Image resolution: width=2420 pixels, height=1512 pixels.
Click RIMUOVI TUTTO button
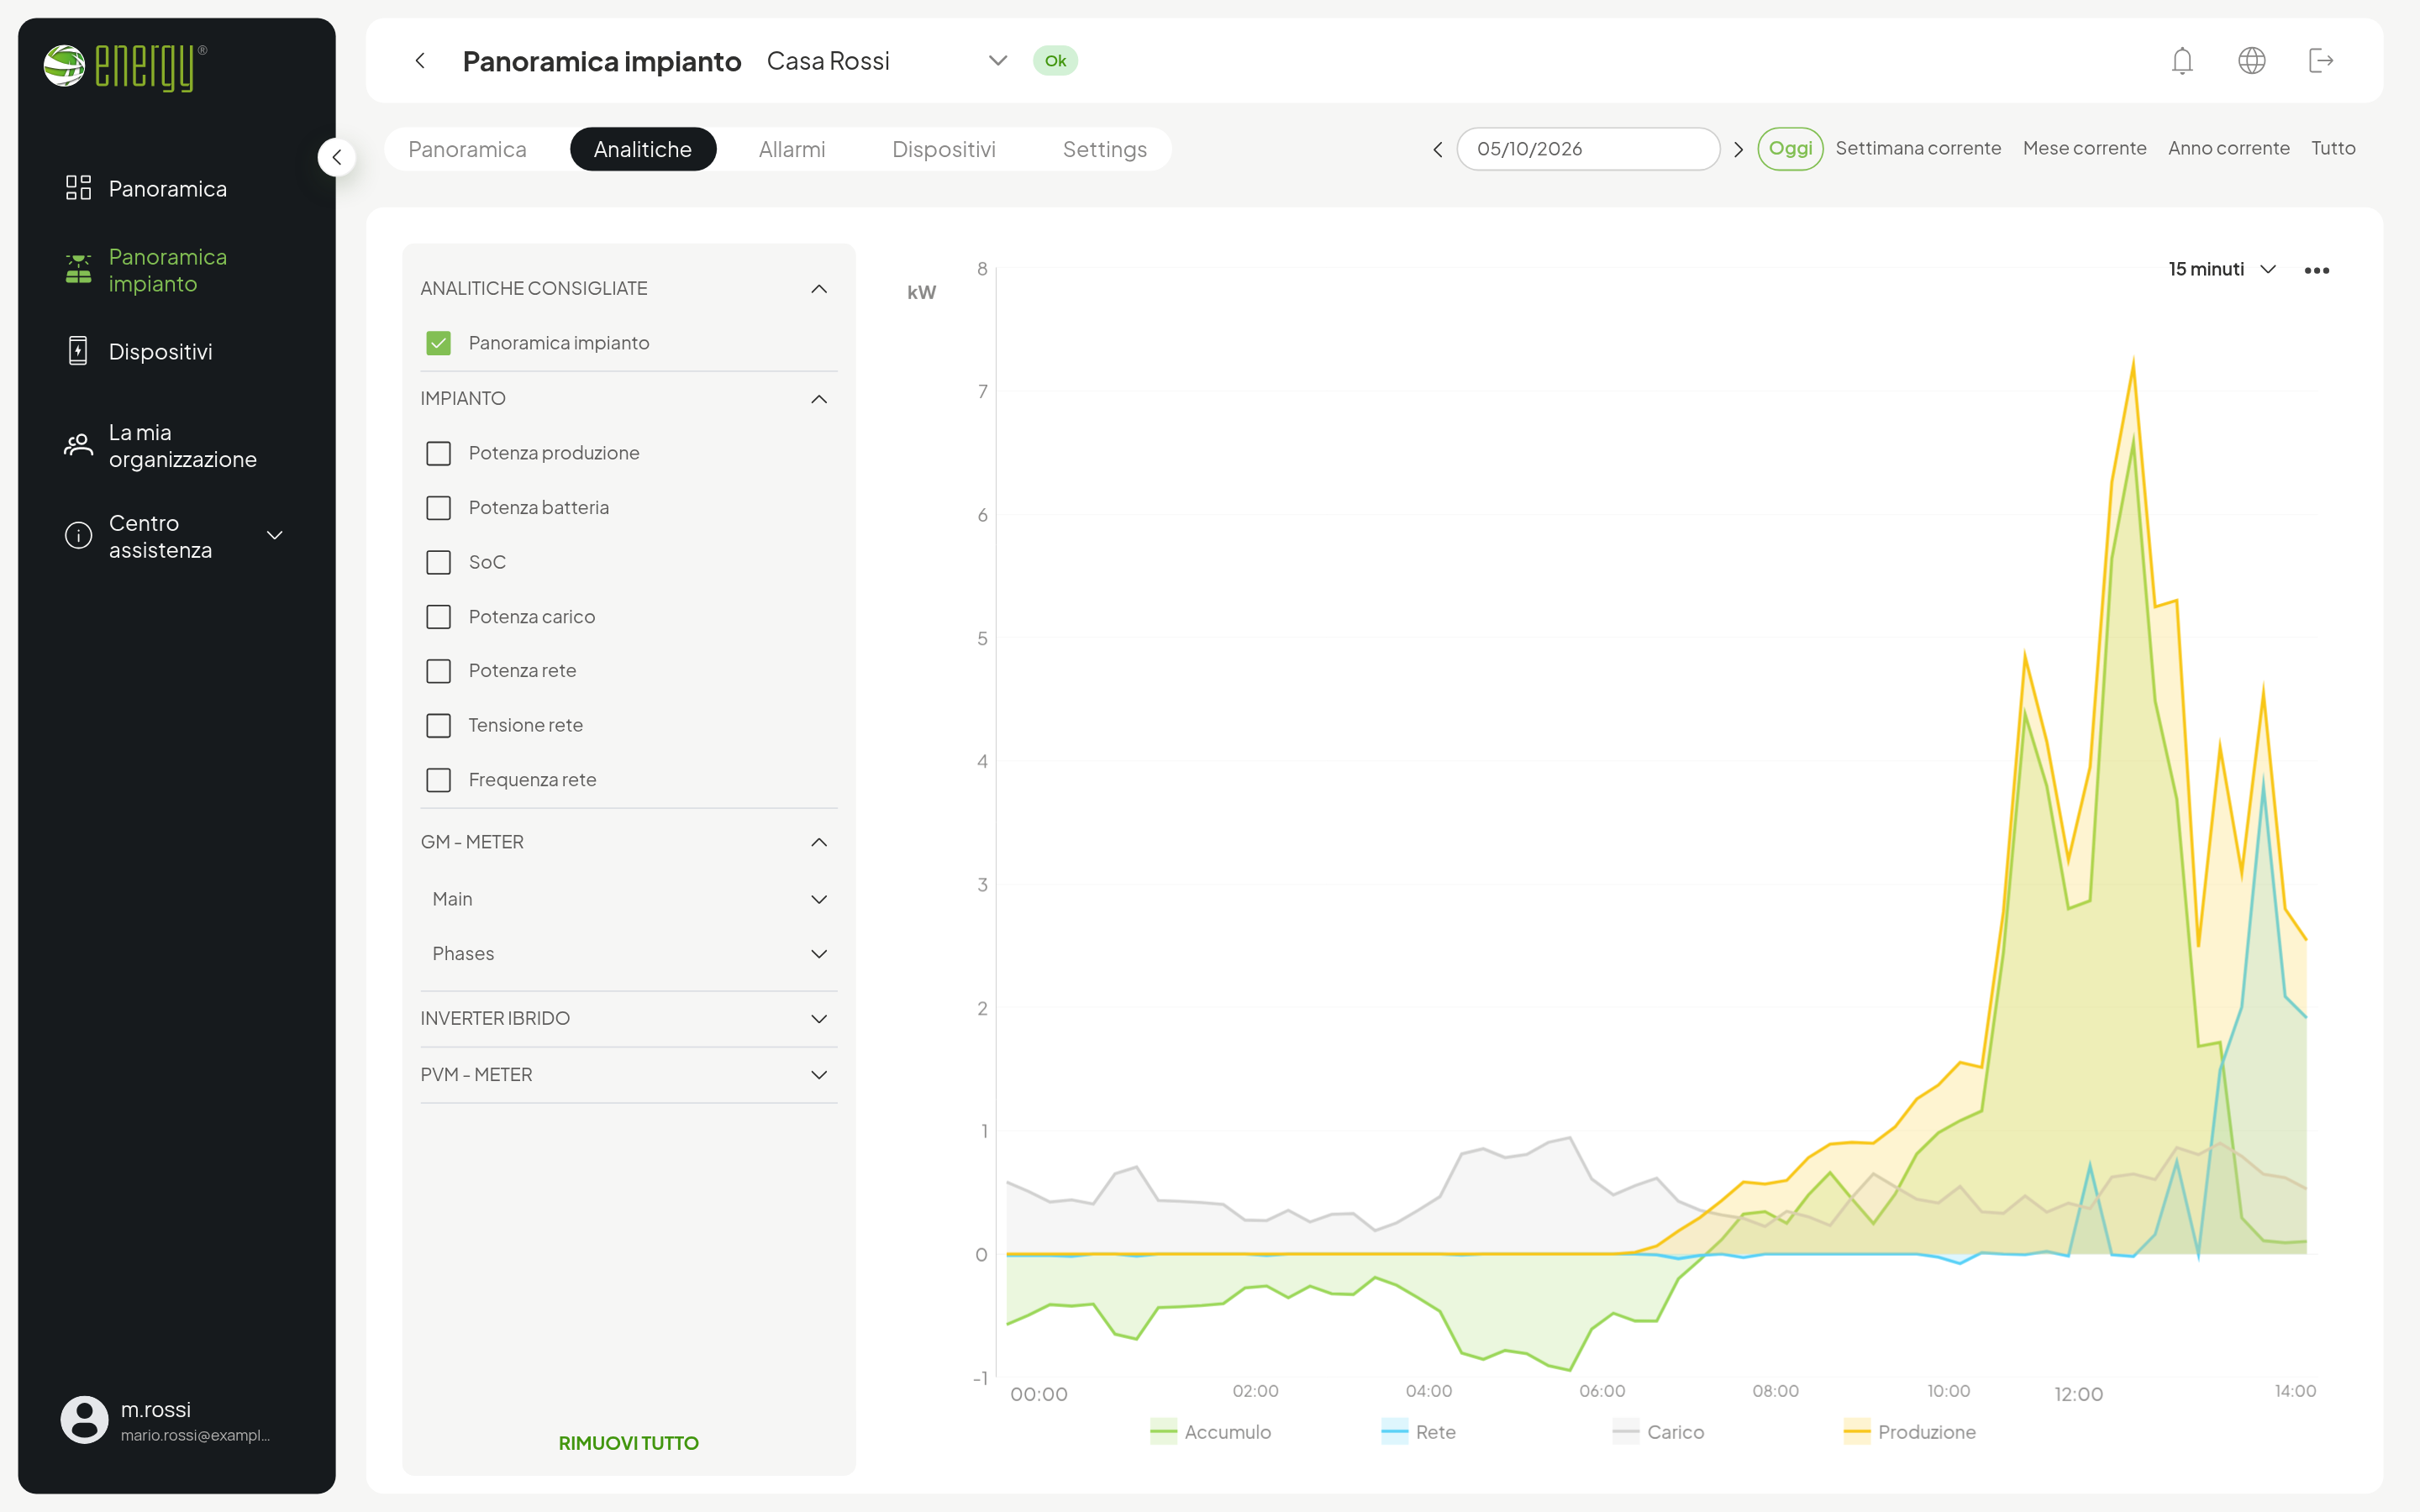coord(628,1442)
